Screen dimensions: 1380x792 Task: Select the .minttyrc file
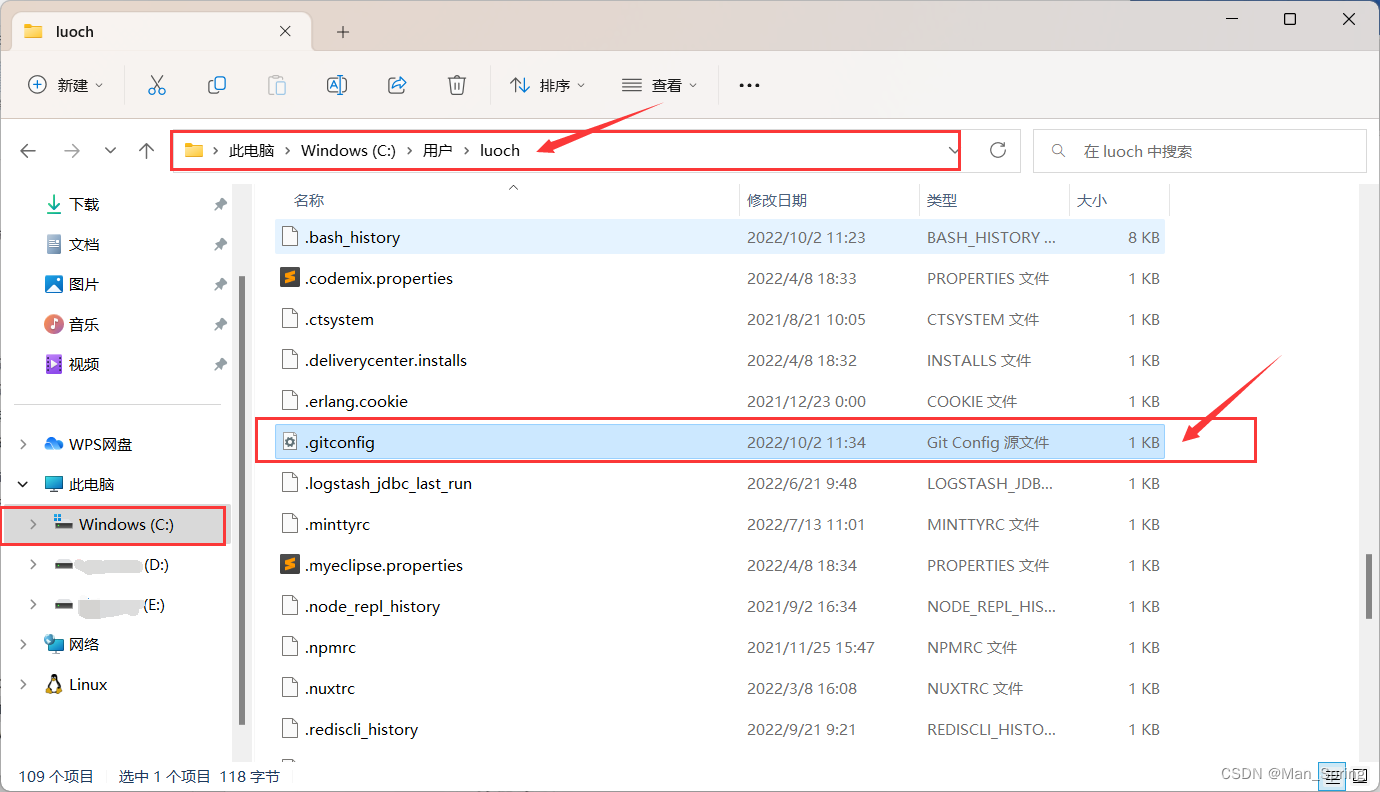click(x=720, y=524)
